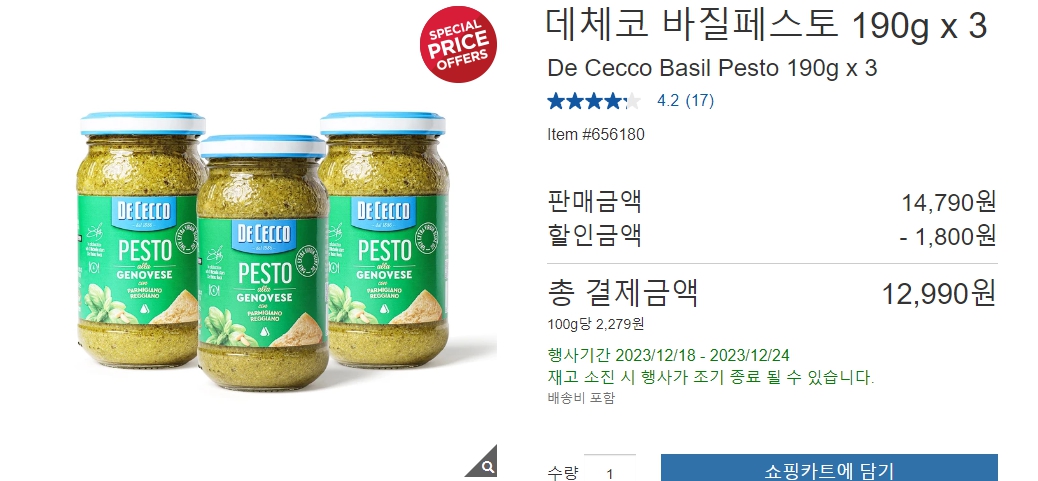Screen dimensions: 1038x481
Task: Click the first blue rating star
Action: click(555, 101)
